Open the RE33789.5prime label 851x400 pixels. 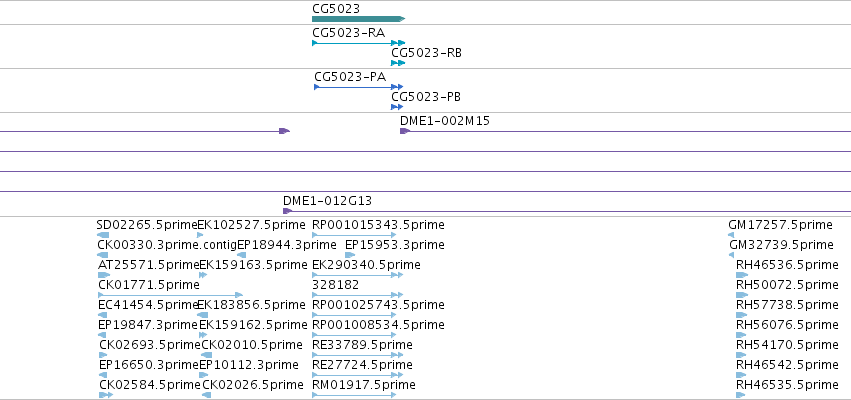tap(362, 345)
